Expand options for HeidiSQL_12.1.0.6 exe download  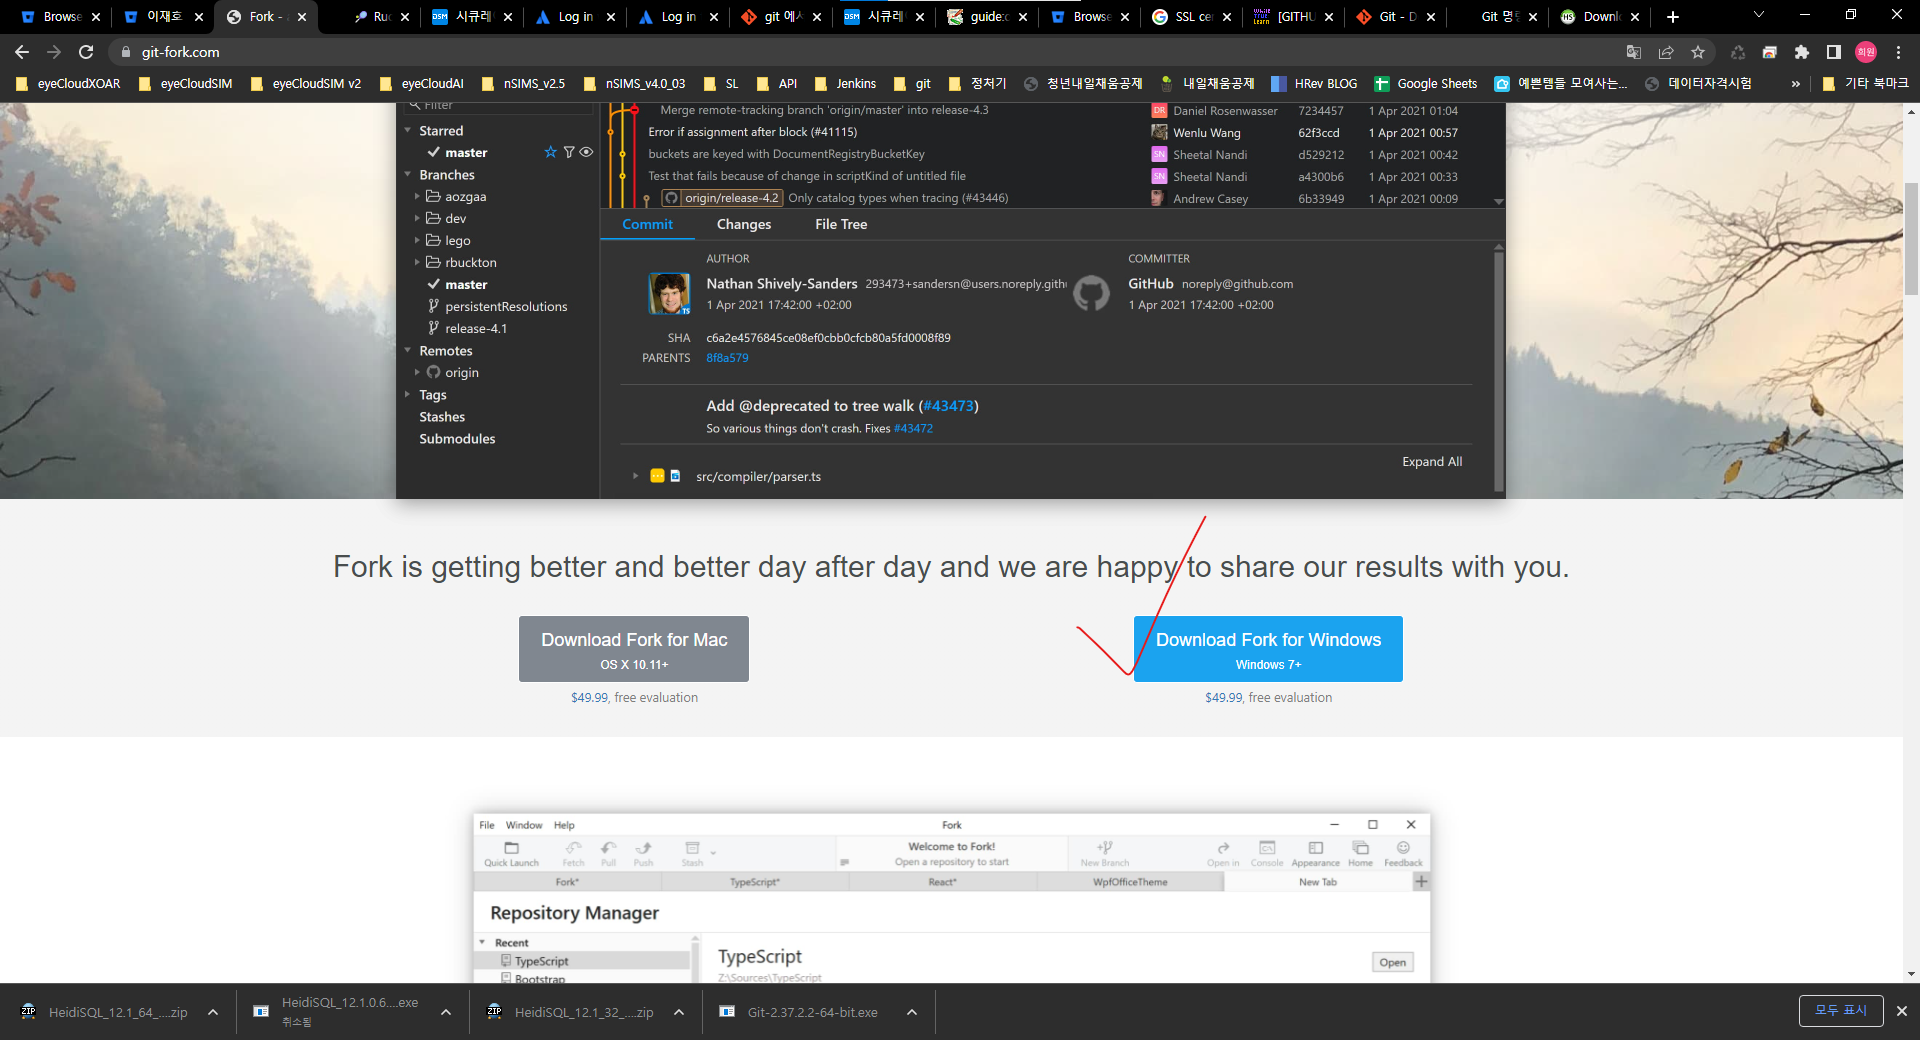[x=446, y=1012]
